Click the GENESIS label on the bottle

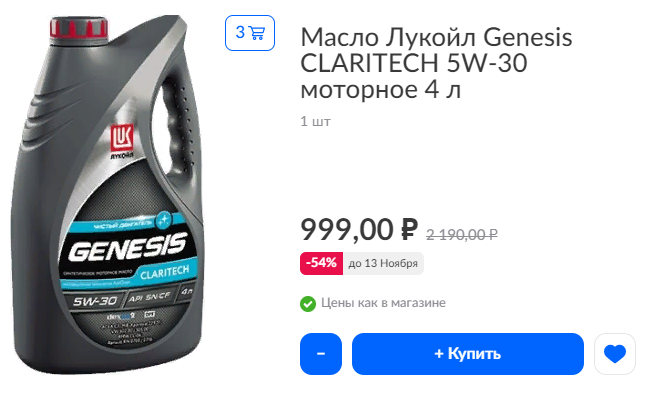127,247
